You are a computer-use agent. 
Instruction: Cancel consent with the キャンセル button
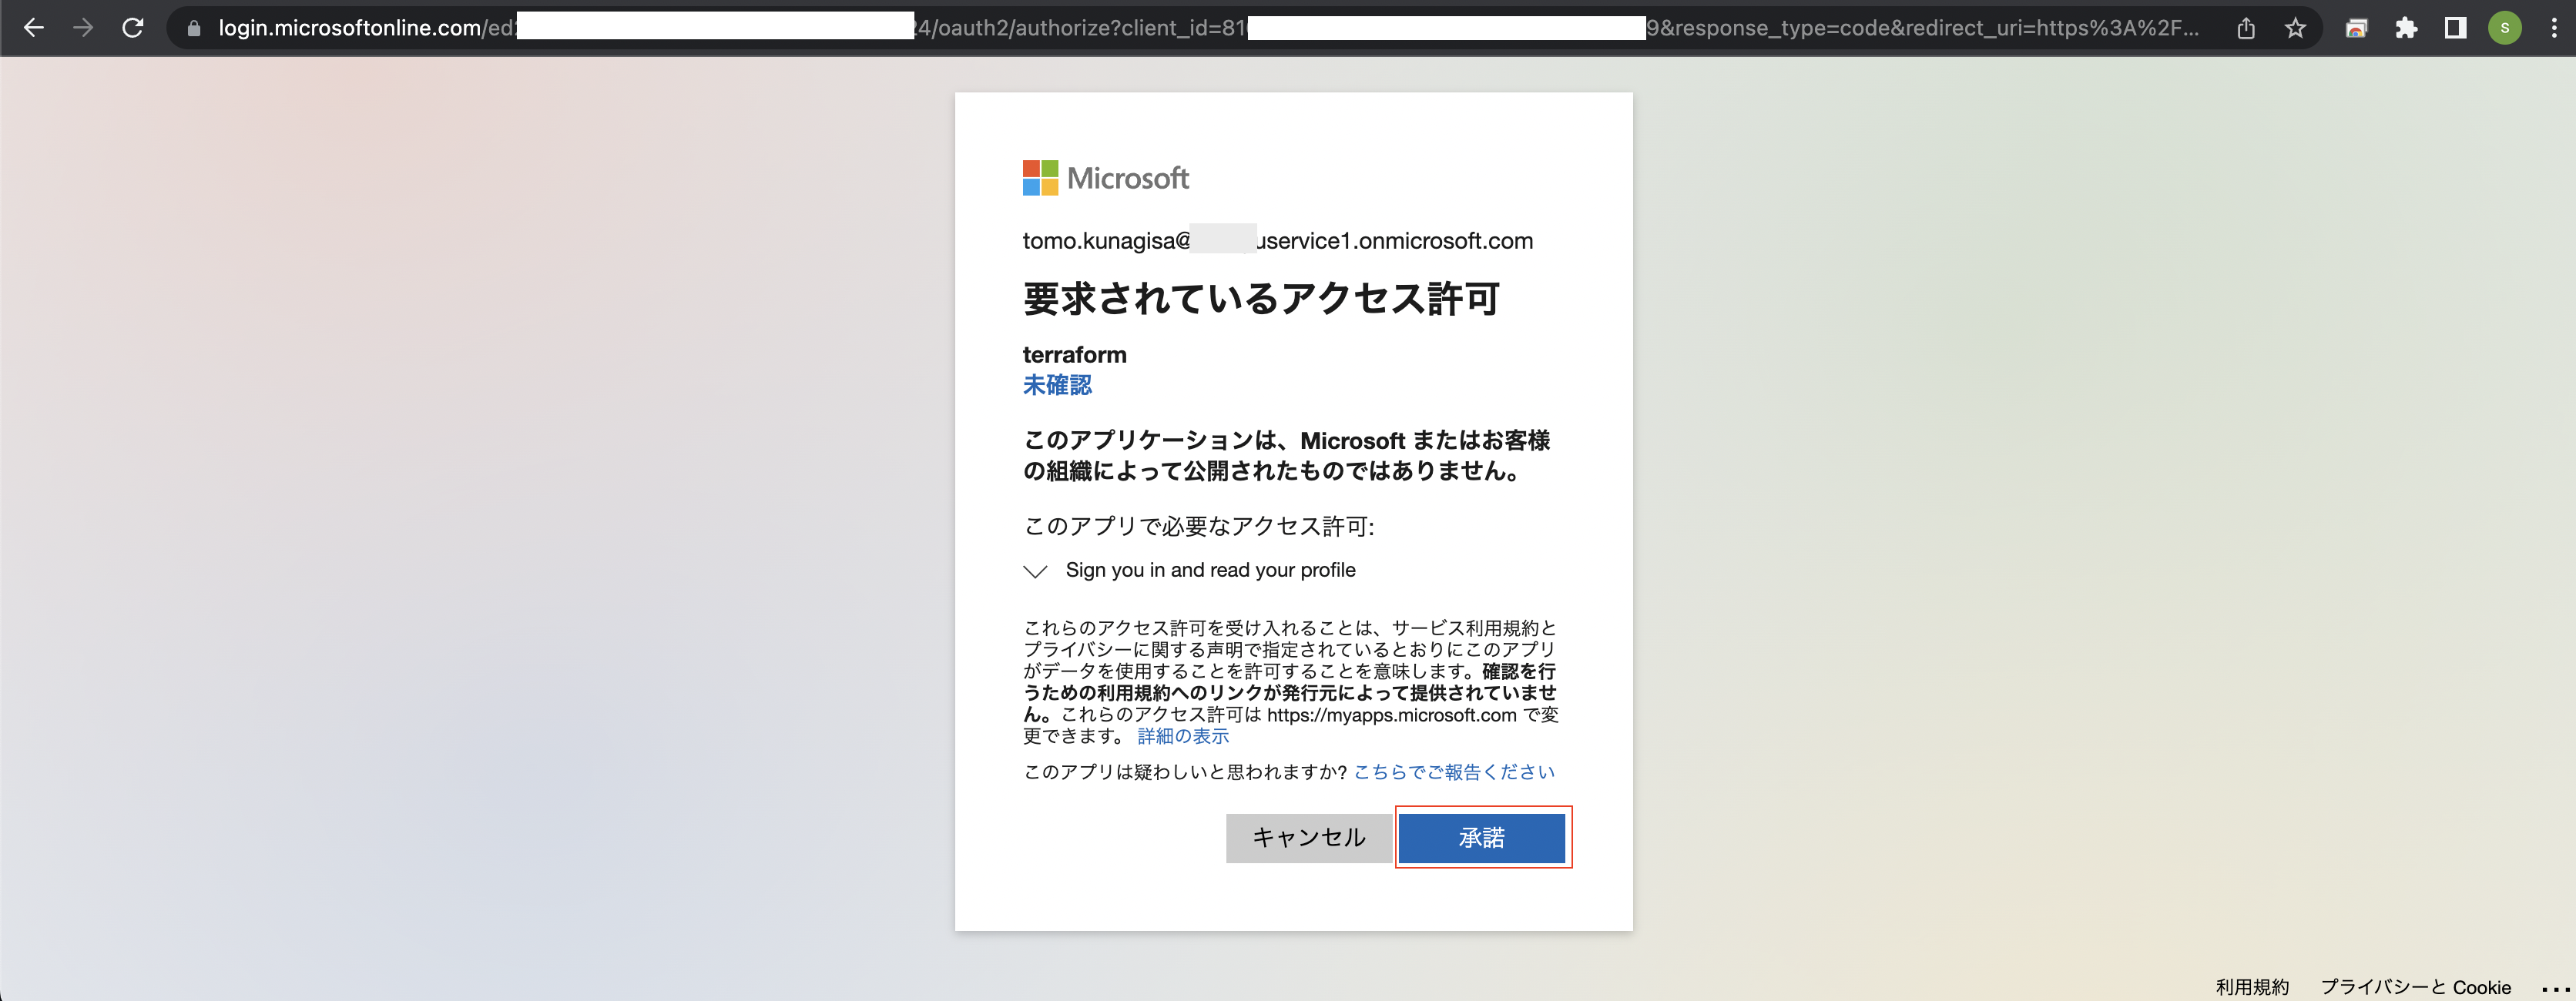1308,838
